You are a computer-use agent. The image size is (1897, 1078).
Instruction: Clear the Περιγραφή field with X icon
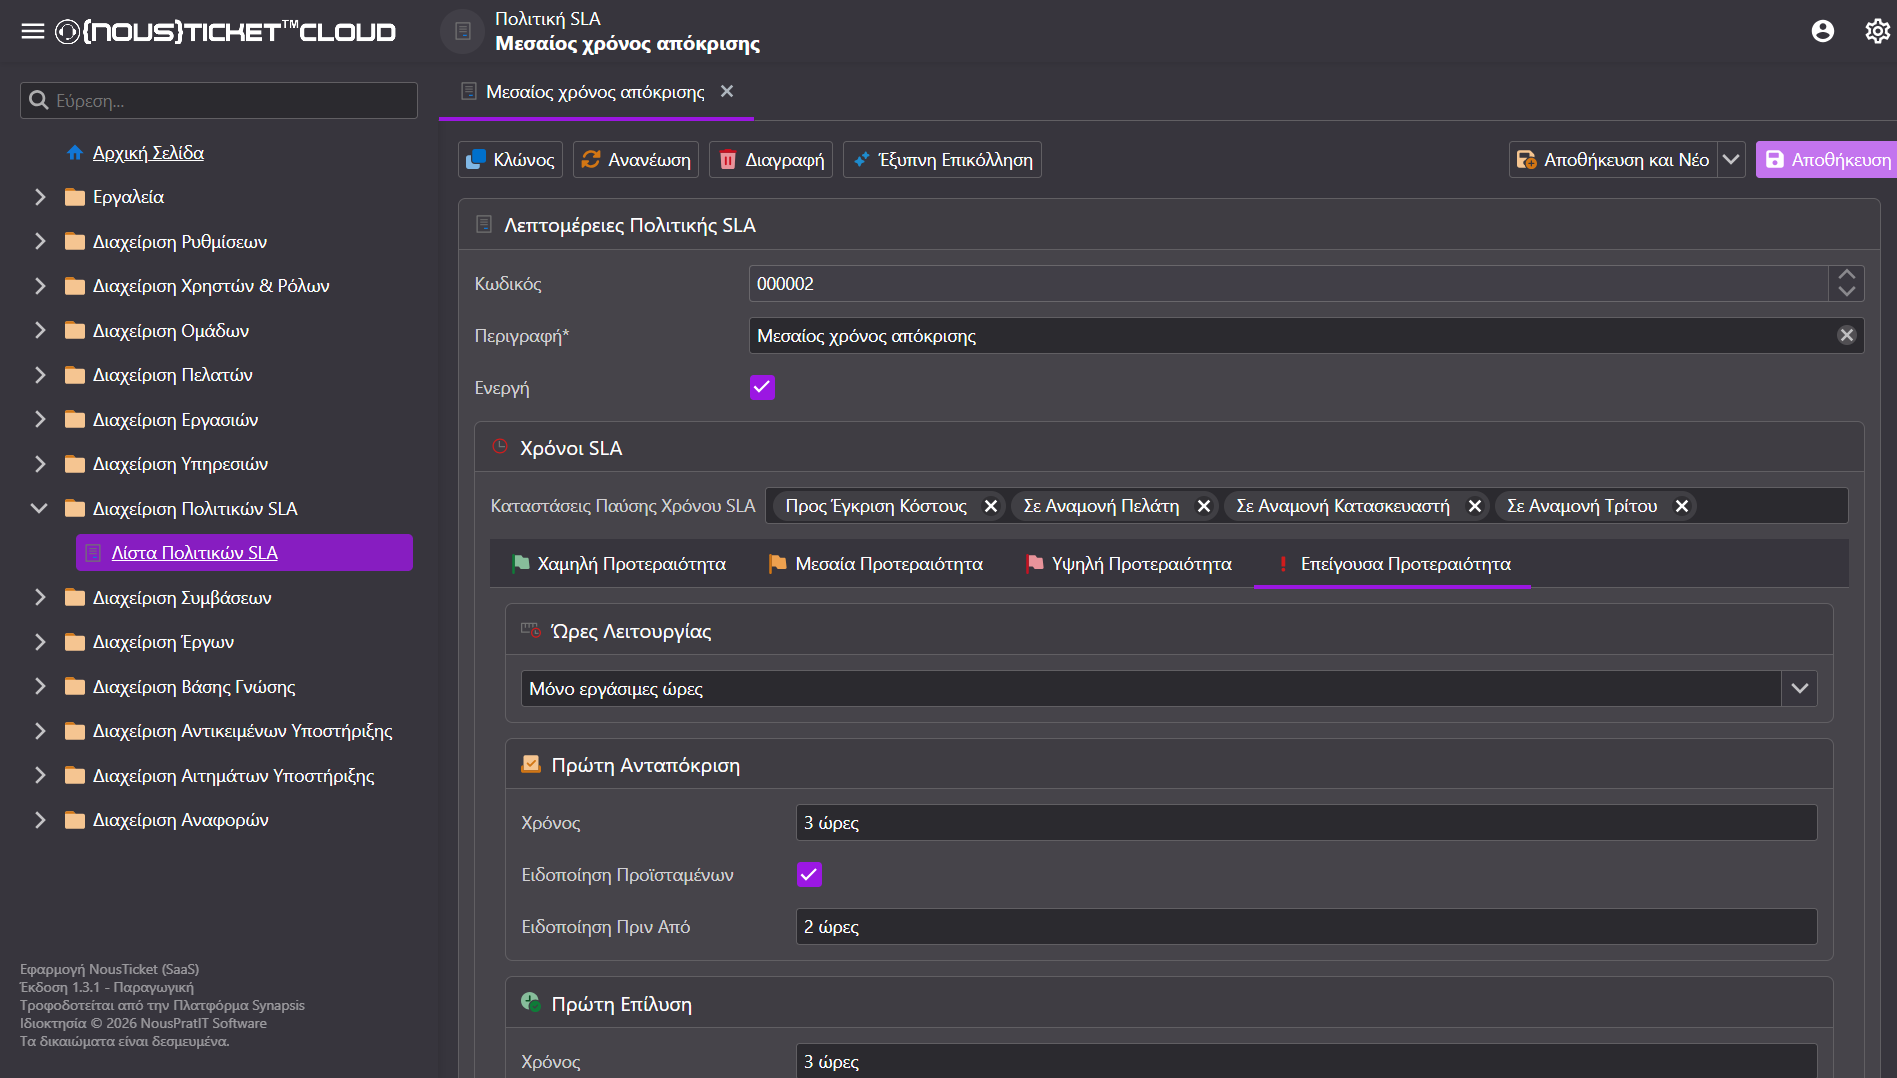tap(1847, 336)
